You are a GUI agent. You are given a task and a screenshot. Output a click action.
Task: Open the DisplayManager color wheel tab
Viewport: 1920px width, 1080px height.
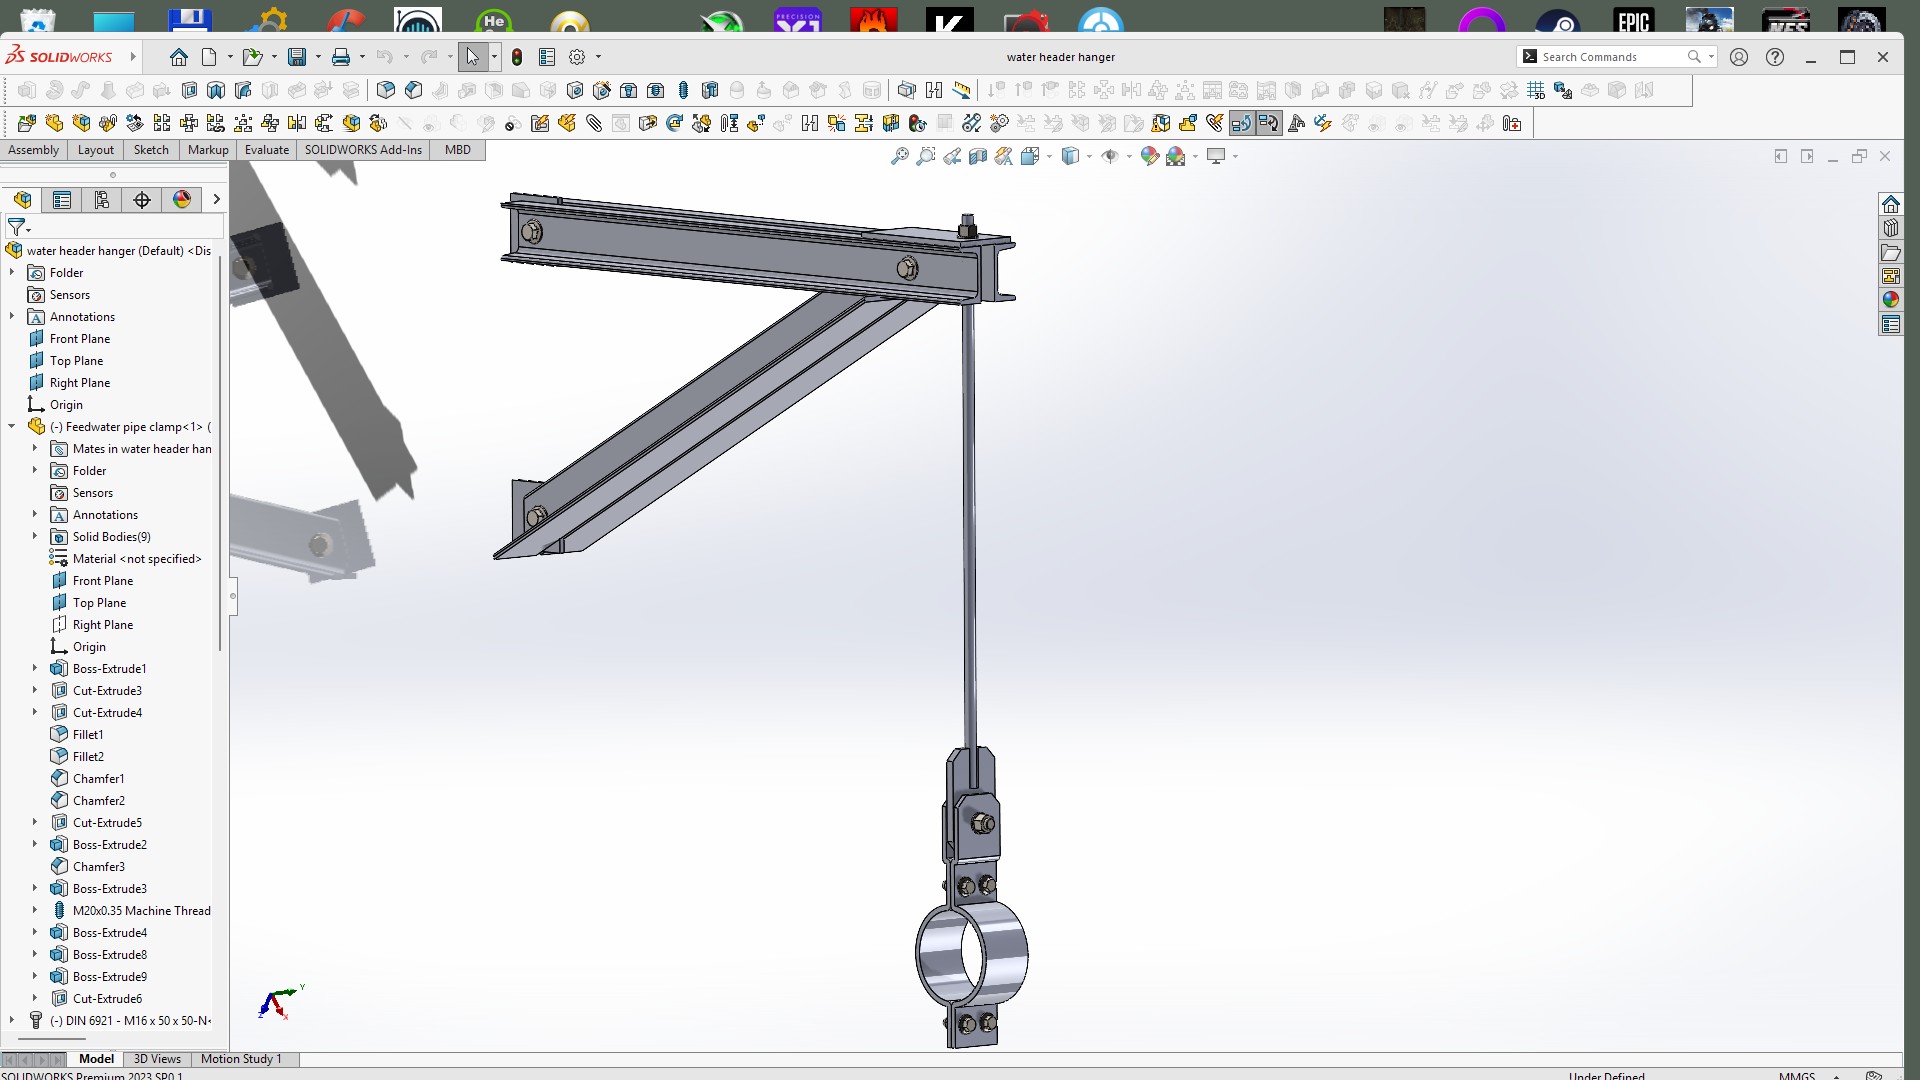pos(182,200)
